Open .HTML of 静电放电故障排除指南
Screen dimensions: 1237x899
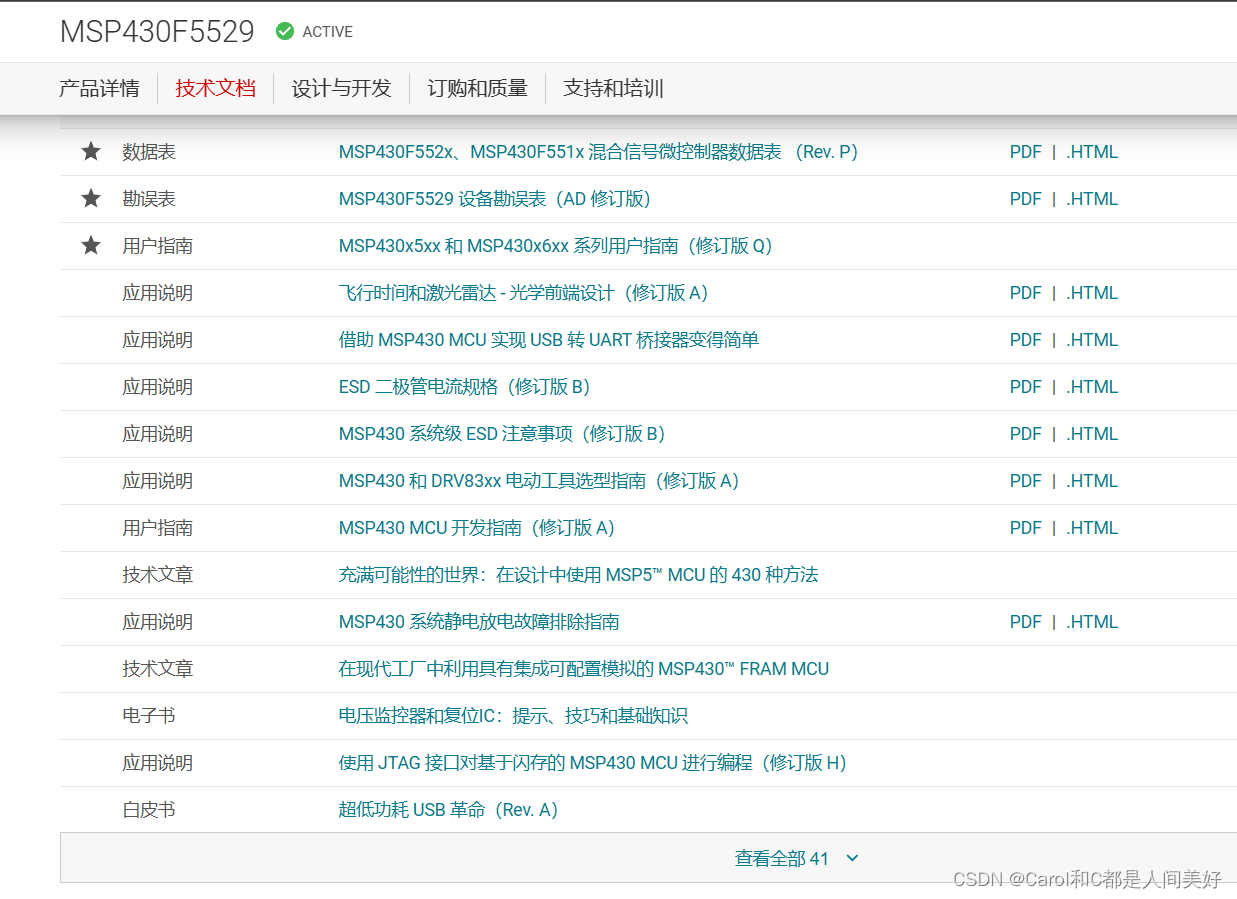coord(1092,622)
